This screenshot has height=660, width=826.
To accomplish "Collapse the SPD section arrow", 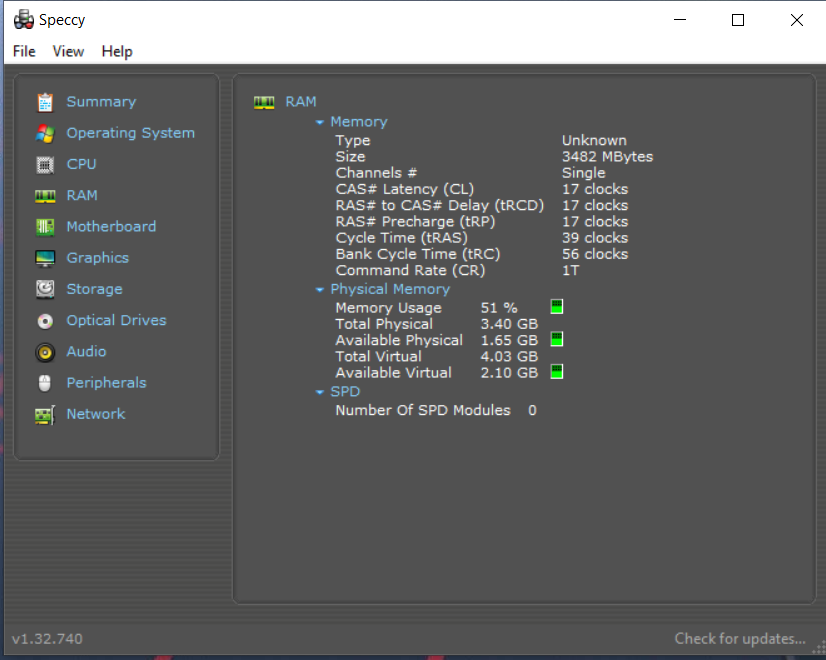I will 319,392.
